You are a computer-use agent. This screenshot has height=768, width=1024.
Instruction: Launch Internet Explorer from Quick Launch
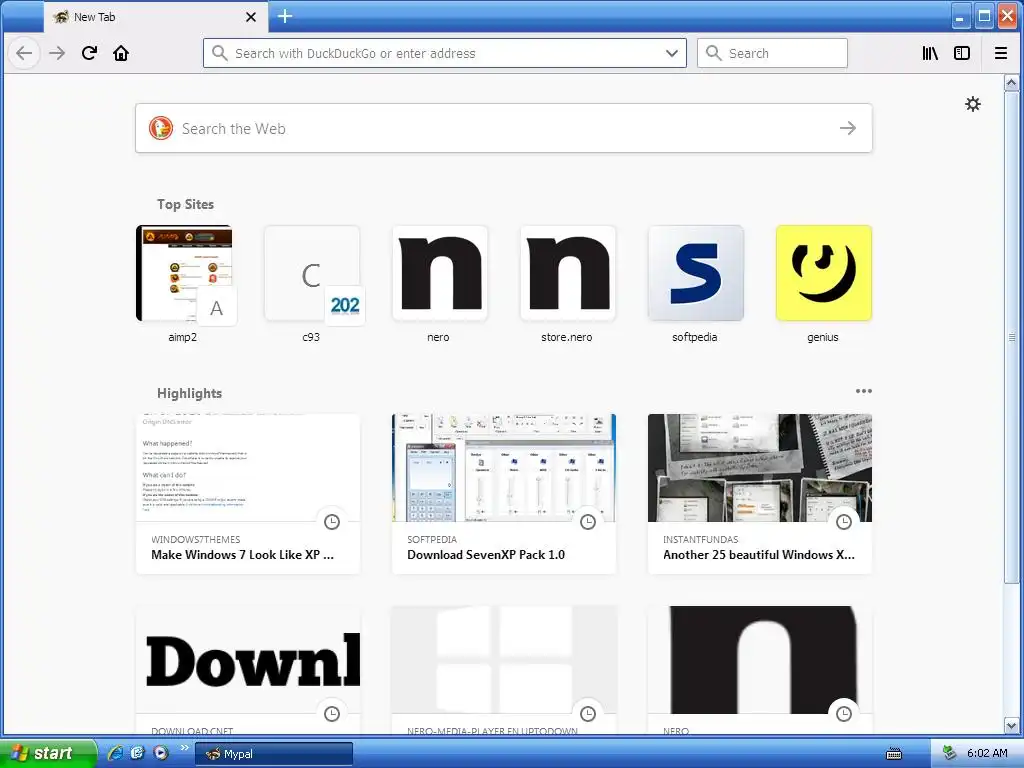115,753
